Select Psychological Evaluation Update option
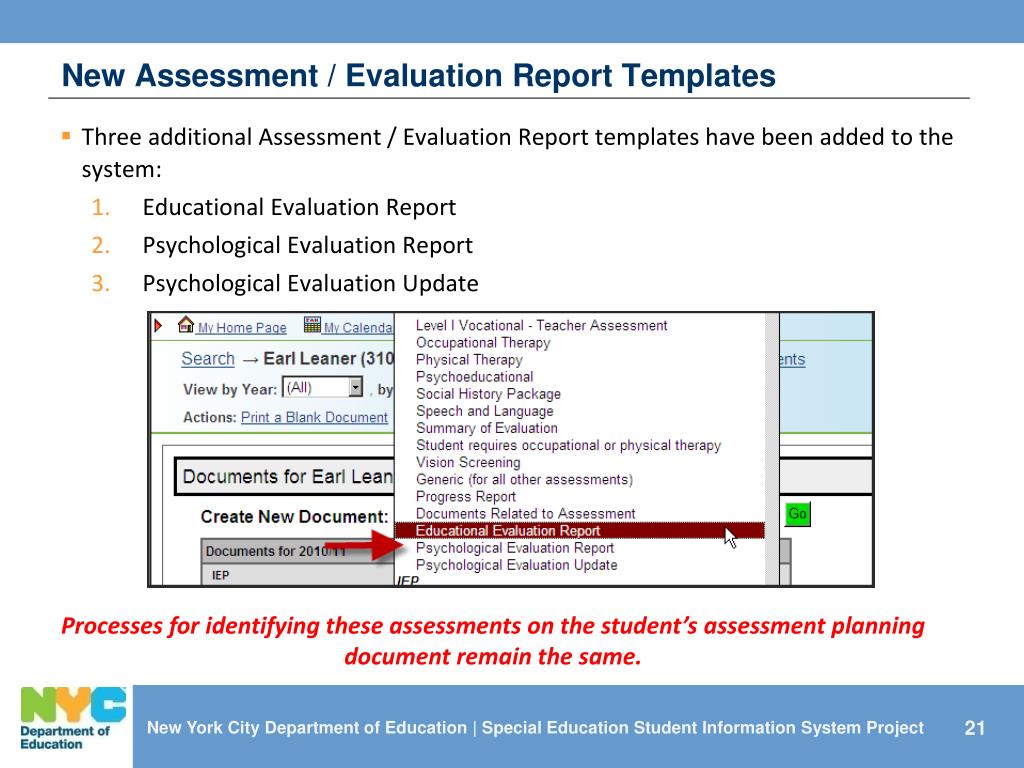 tap(516, 565)
